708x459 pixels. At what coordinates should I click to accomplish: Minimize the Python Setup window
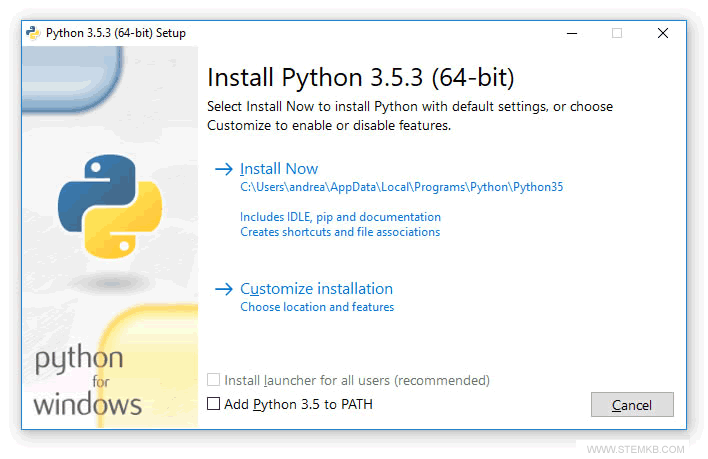(x=572, y=33)
